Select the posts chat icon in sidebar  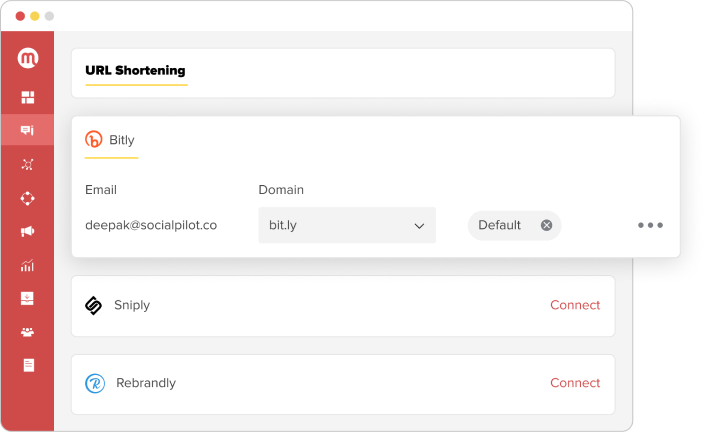click(28, 130)
